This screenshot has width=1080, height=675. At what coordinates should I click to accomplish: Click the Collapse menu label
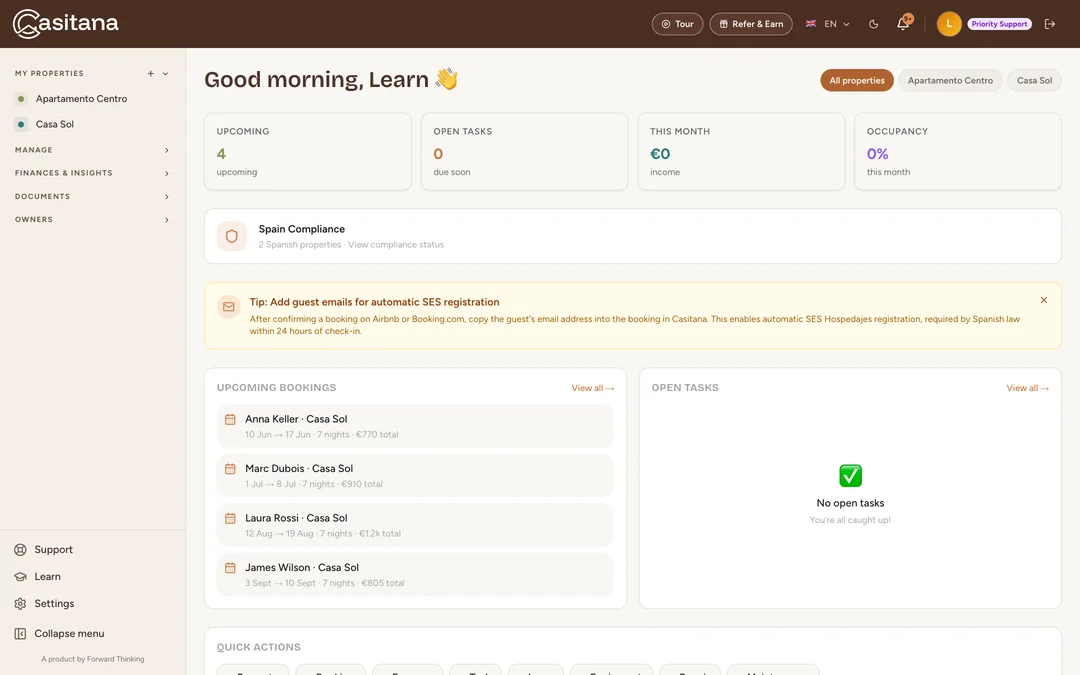[69, 634]
